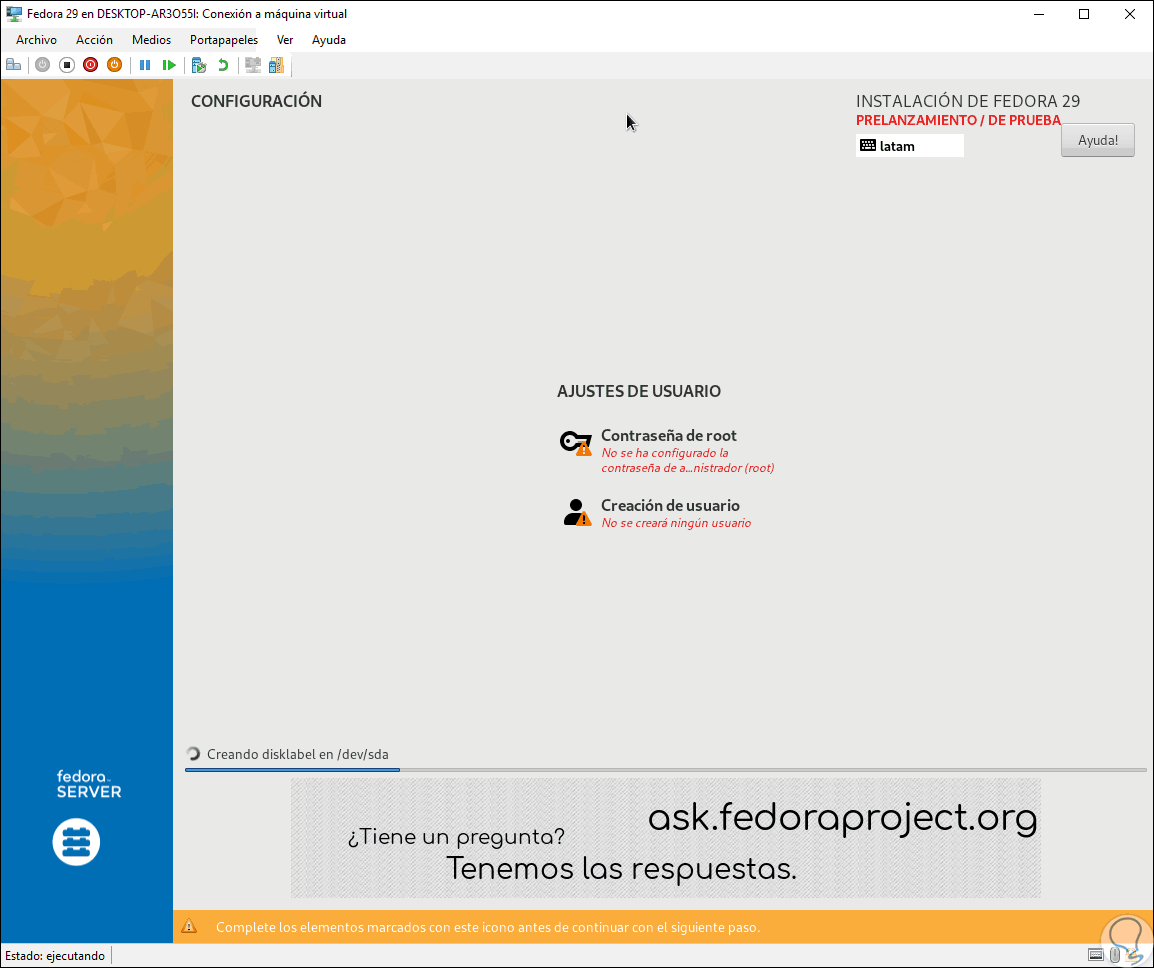Click the mouse status icon in status bar
1154x968 pixels.
click(1115, 955)
